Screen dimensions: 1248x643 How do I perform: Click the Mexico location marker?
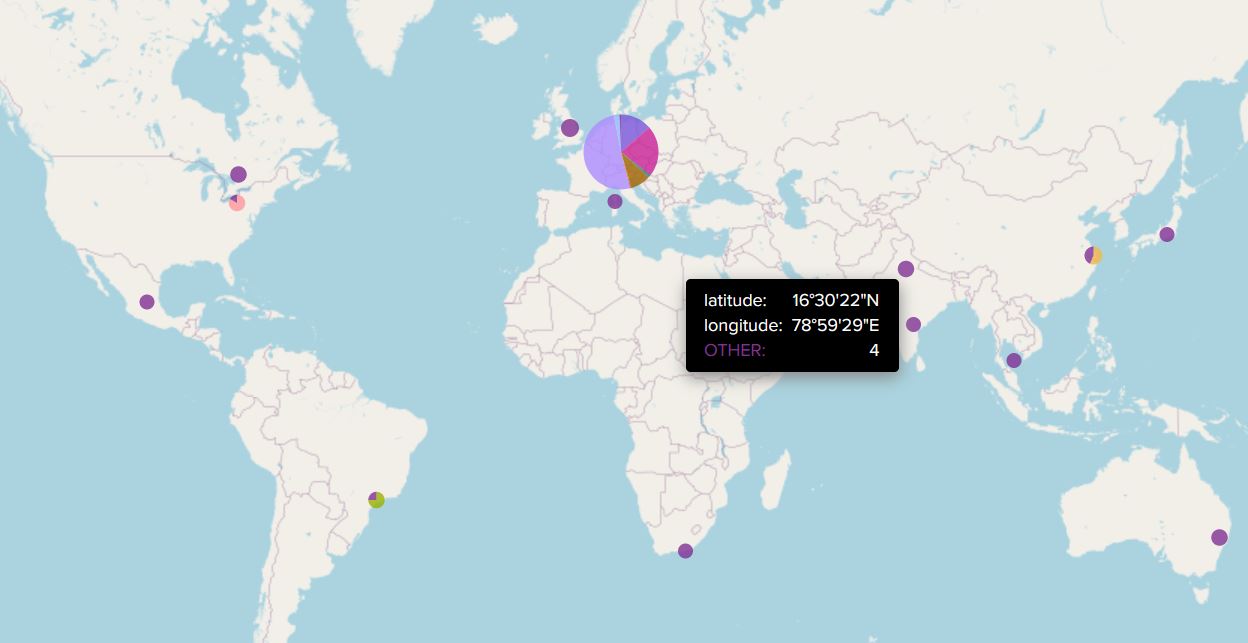148,299
